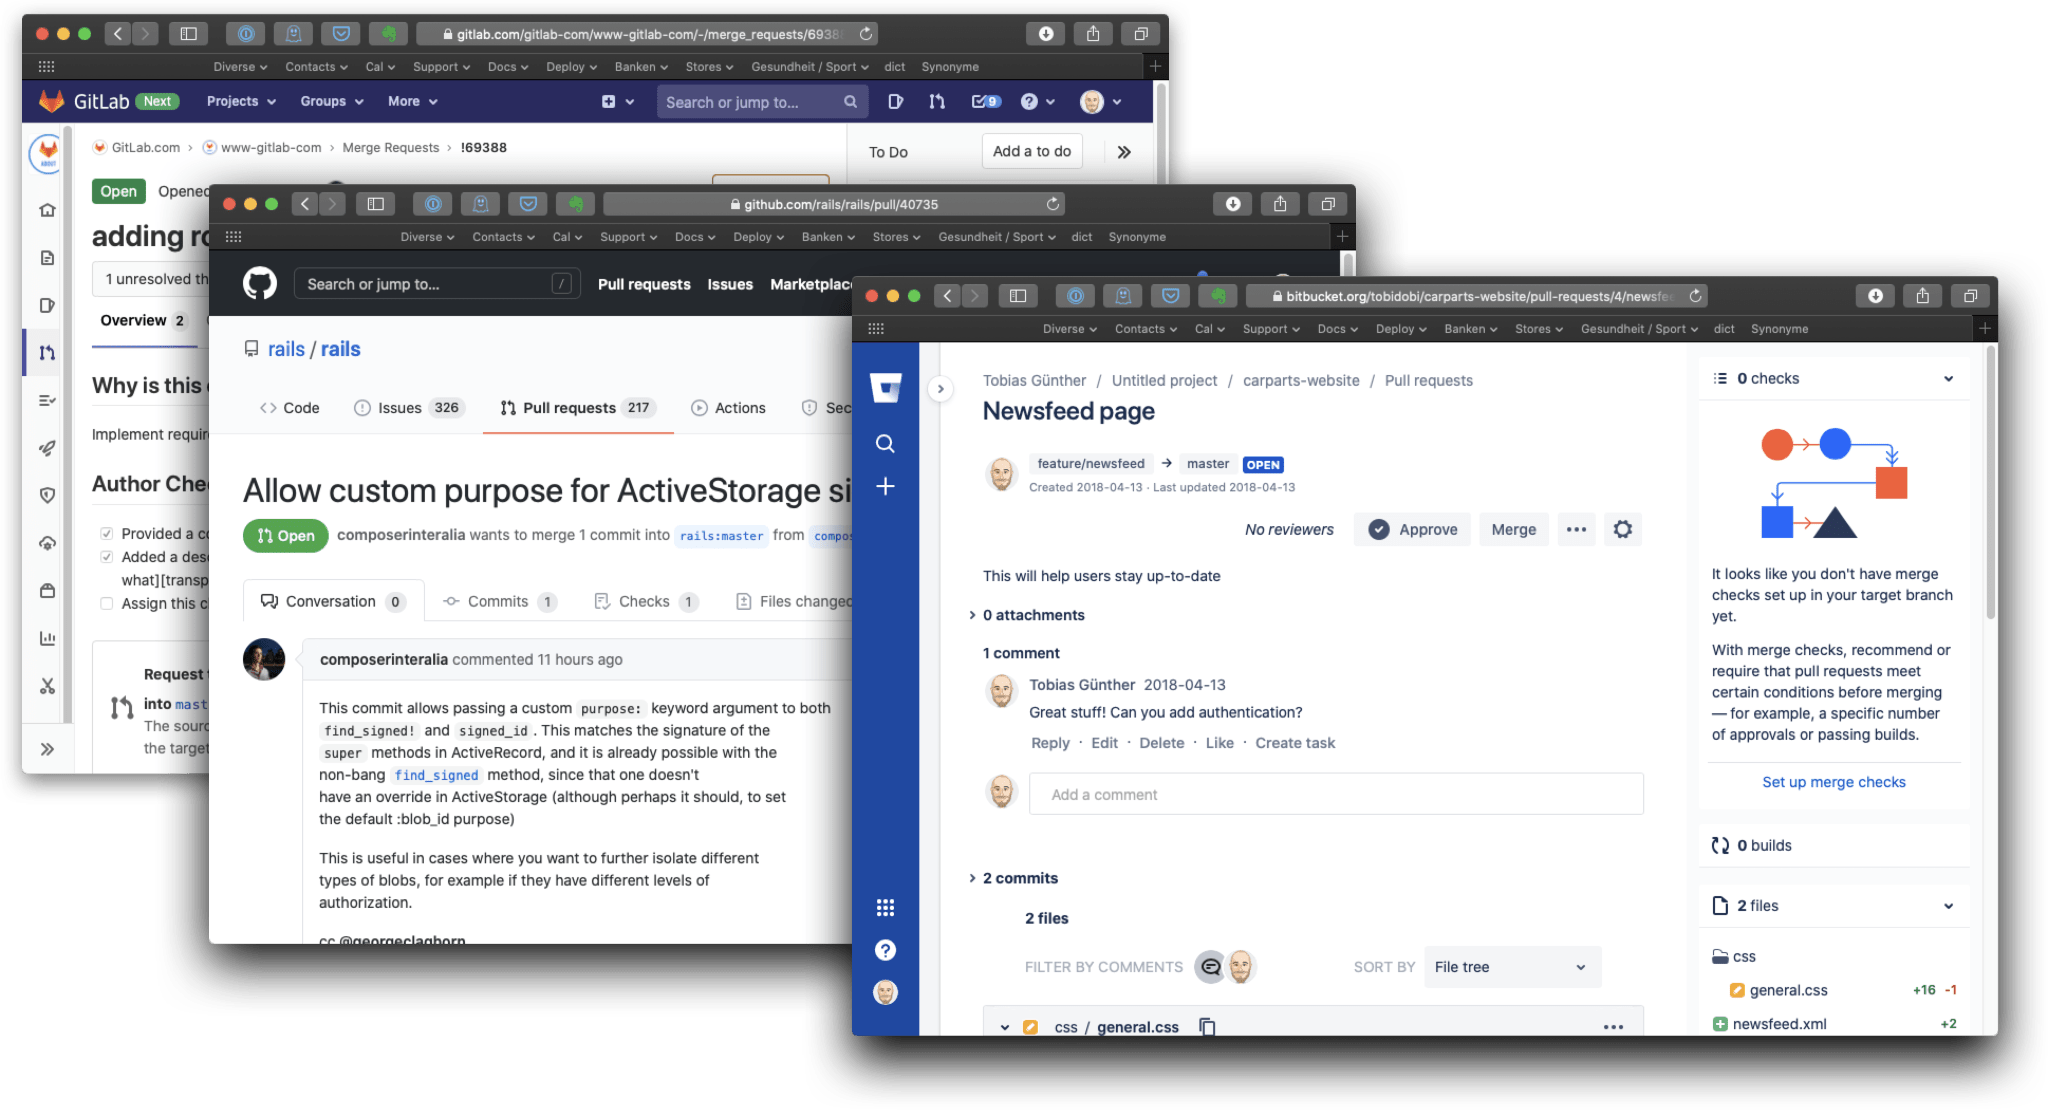Toggle 'Provided a' checklist checkbox in GitLab
This screenshot has width=2048, height=1110.
106,533
